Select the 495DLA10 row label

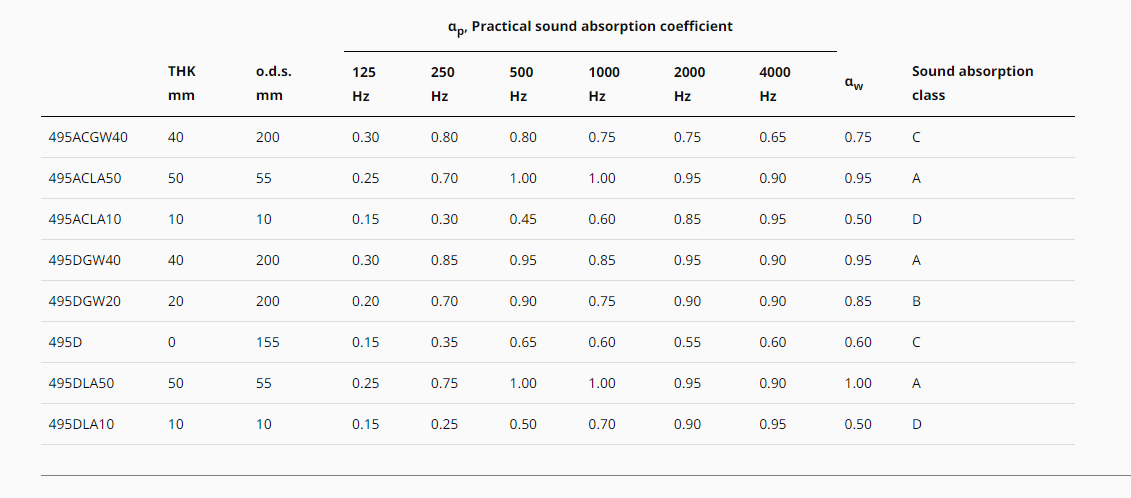coord(81,425)
